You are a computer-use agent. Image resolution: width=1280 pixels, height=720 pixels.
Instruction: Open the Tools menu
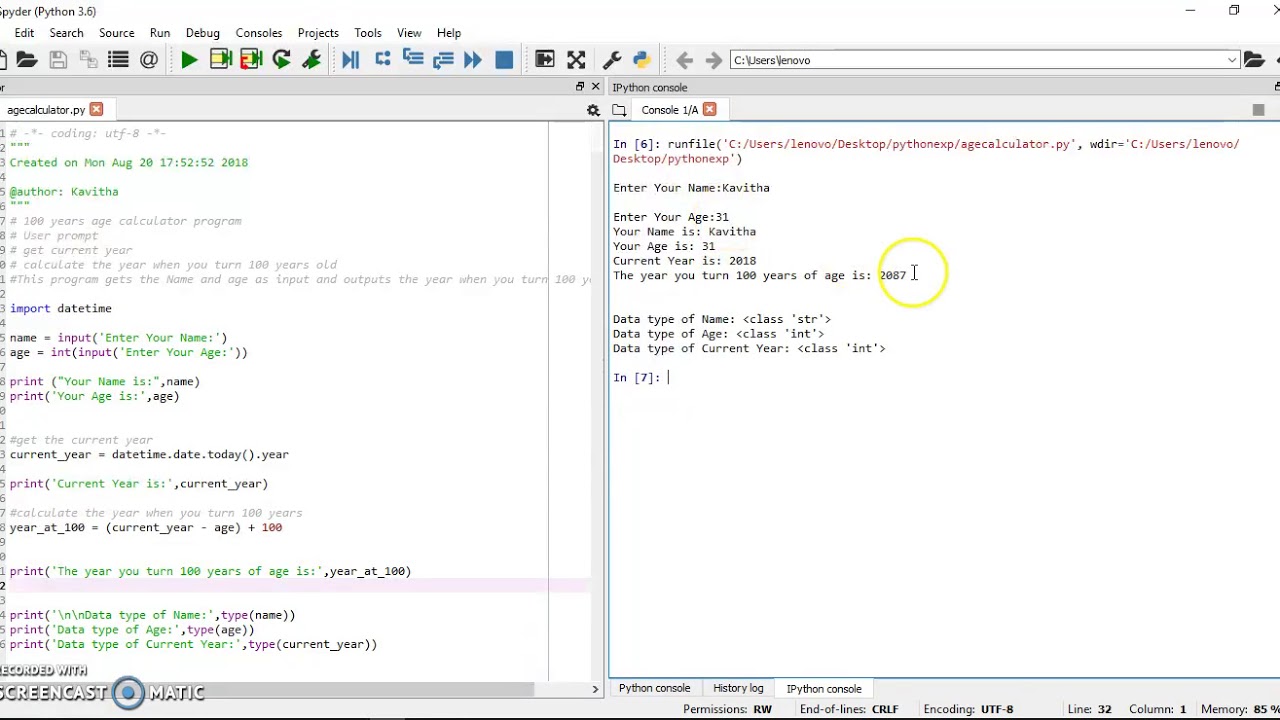(368, 33)
